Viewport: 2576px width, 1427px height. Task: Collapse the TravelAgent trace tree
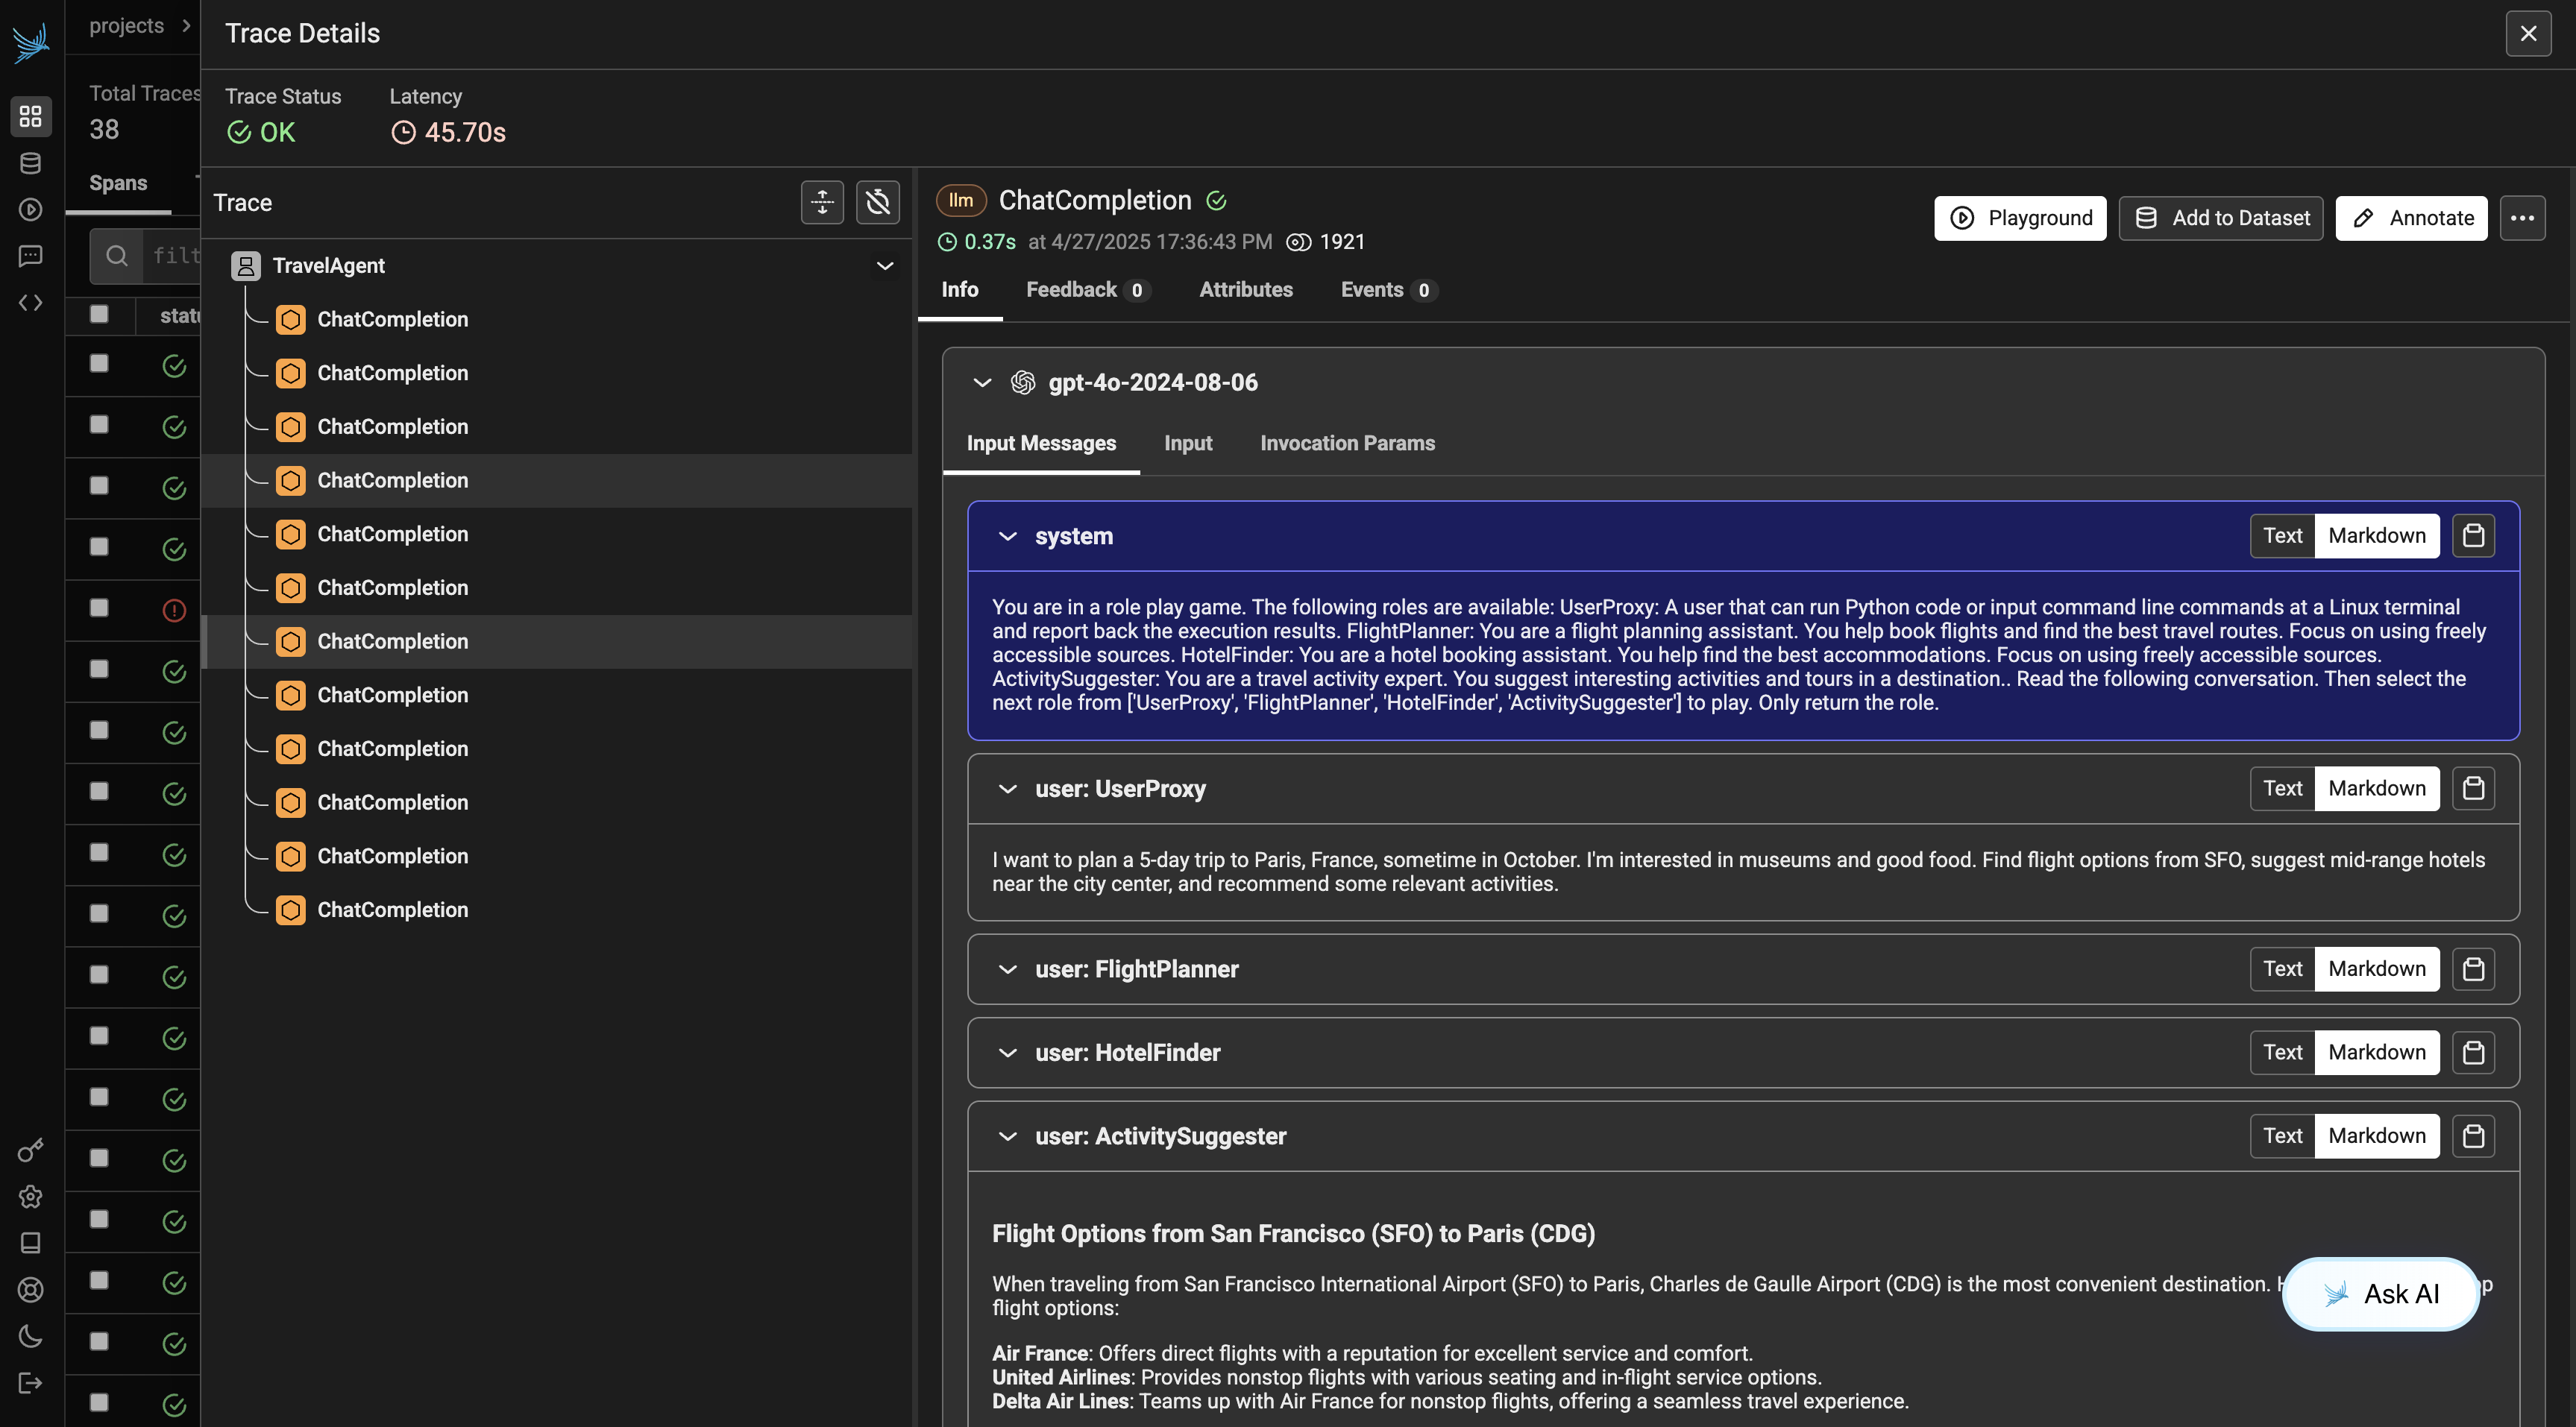click(x=884, y=266)
